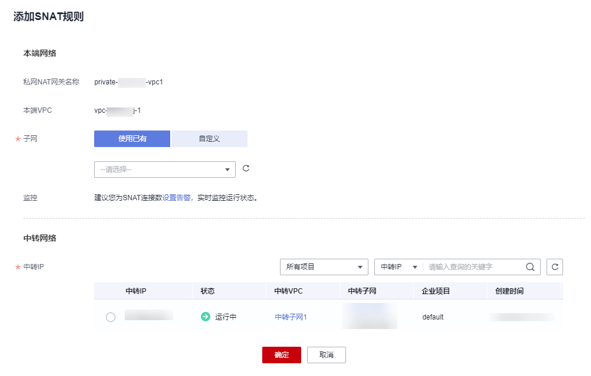
Task: Open the 中转子网1 VPC link
Action: coord(291,317)
